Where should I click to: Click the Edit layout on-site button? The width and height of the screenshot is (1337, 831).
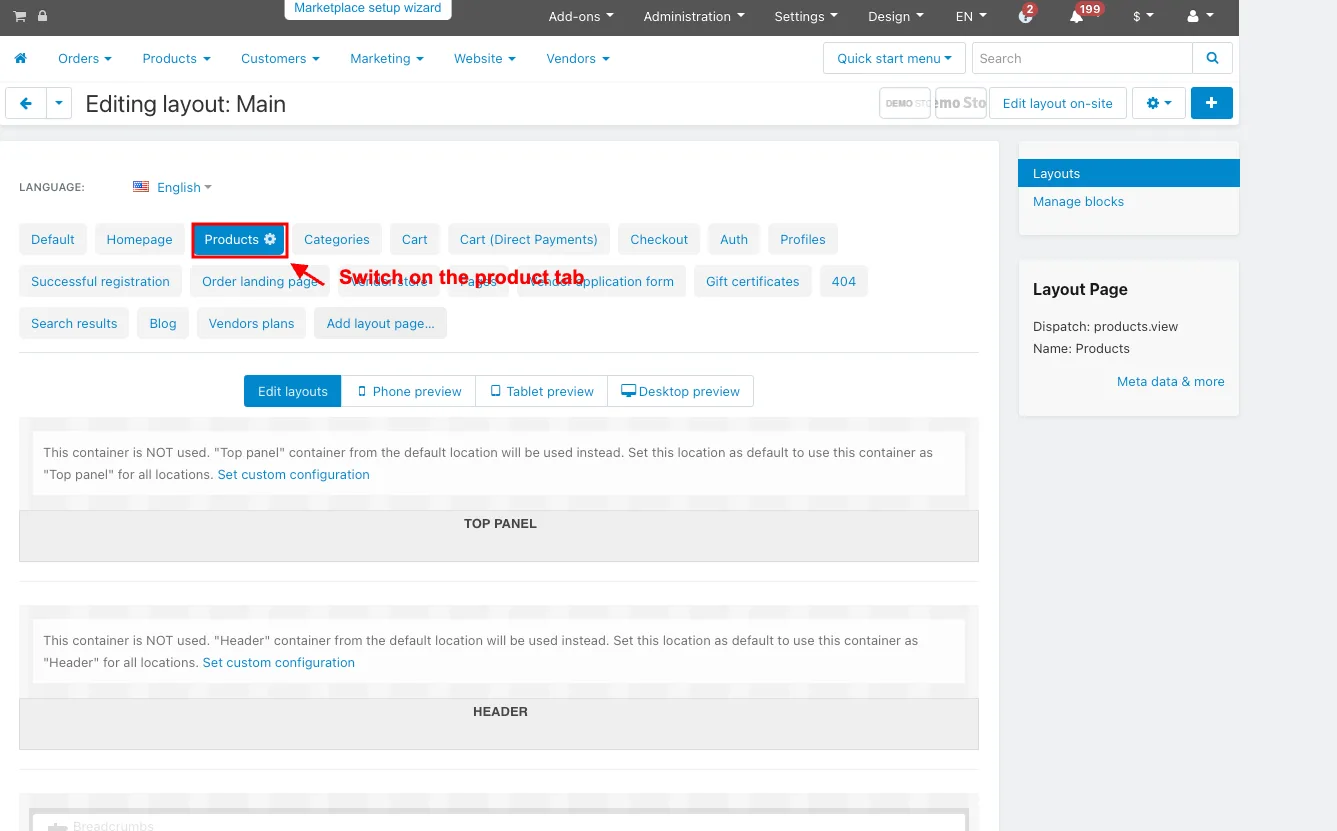coord(1057,103)
